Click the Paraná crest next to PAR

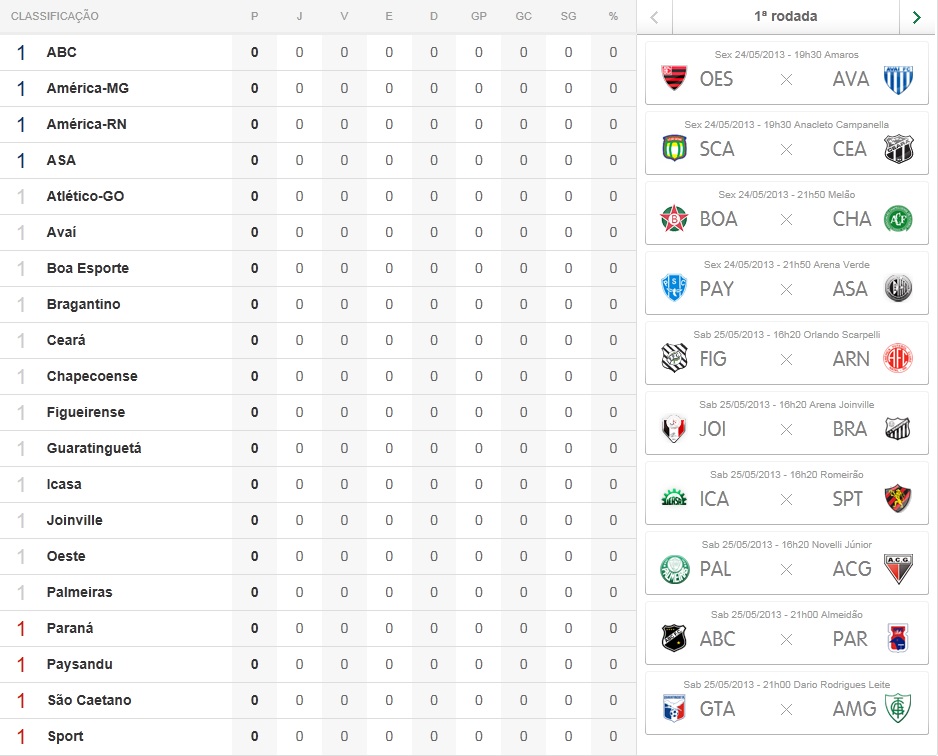point(898,638)
